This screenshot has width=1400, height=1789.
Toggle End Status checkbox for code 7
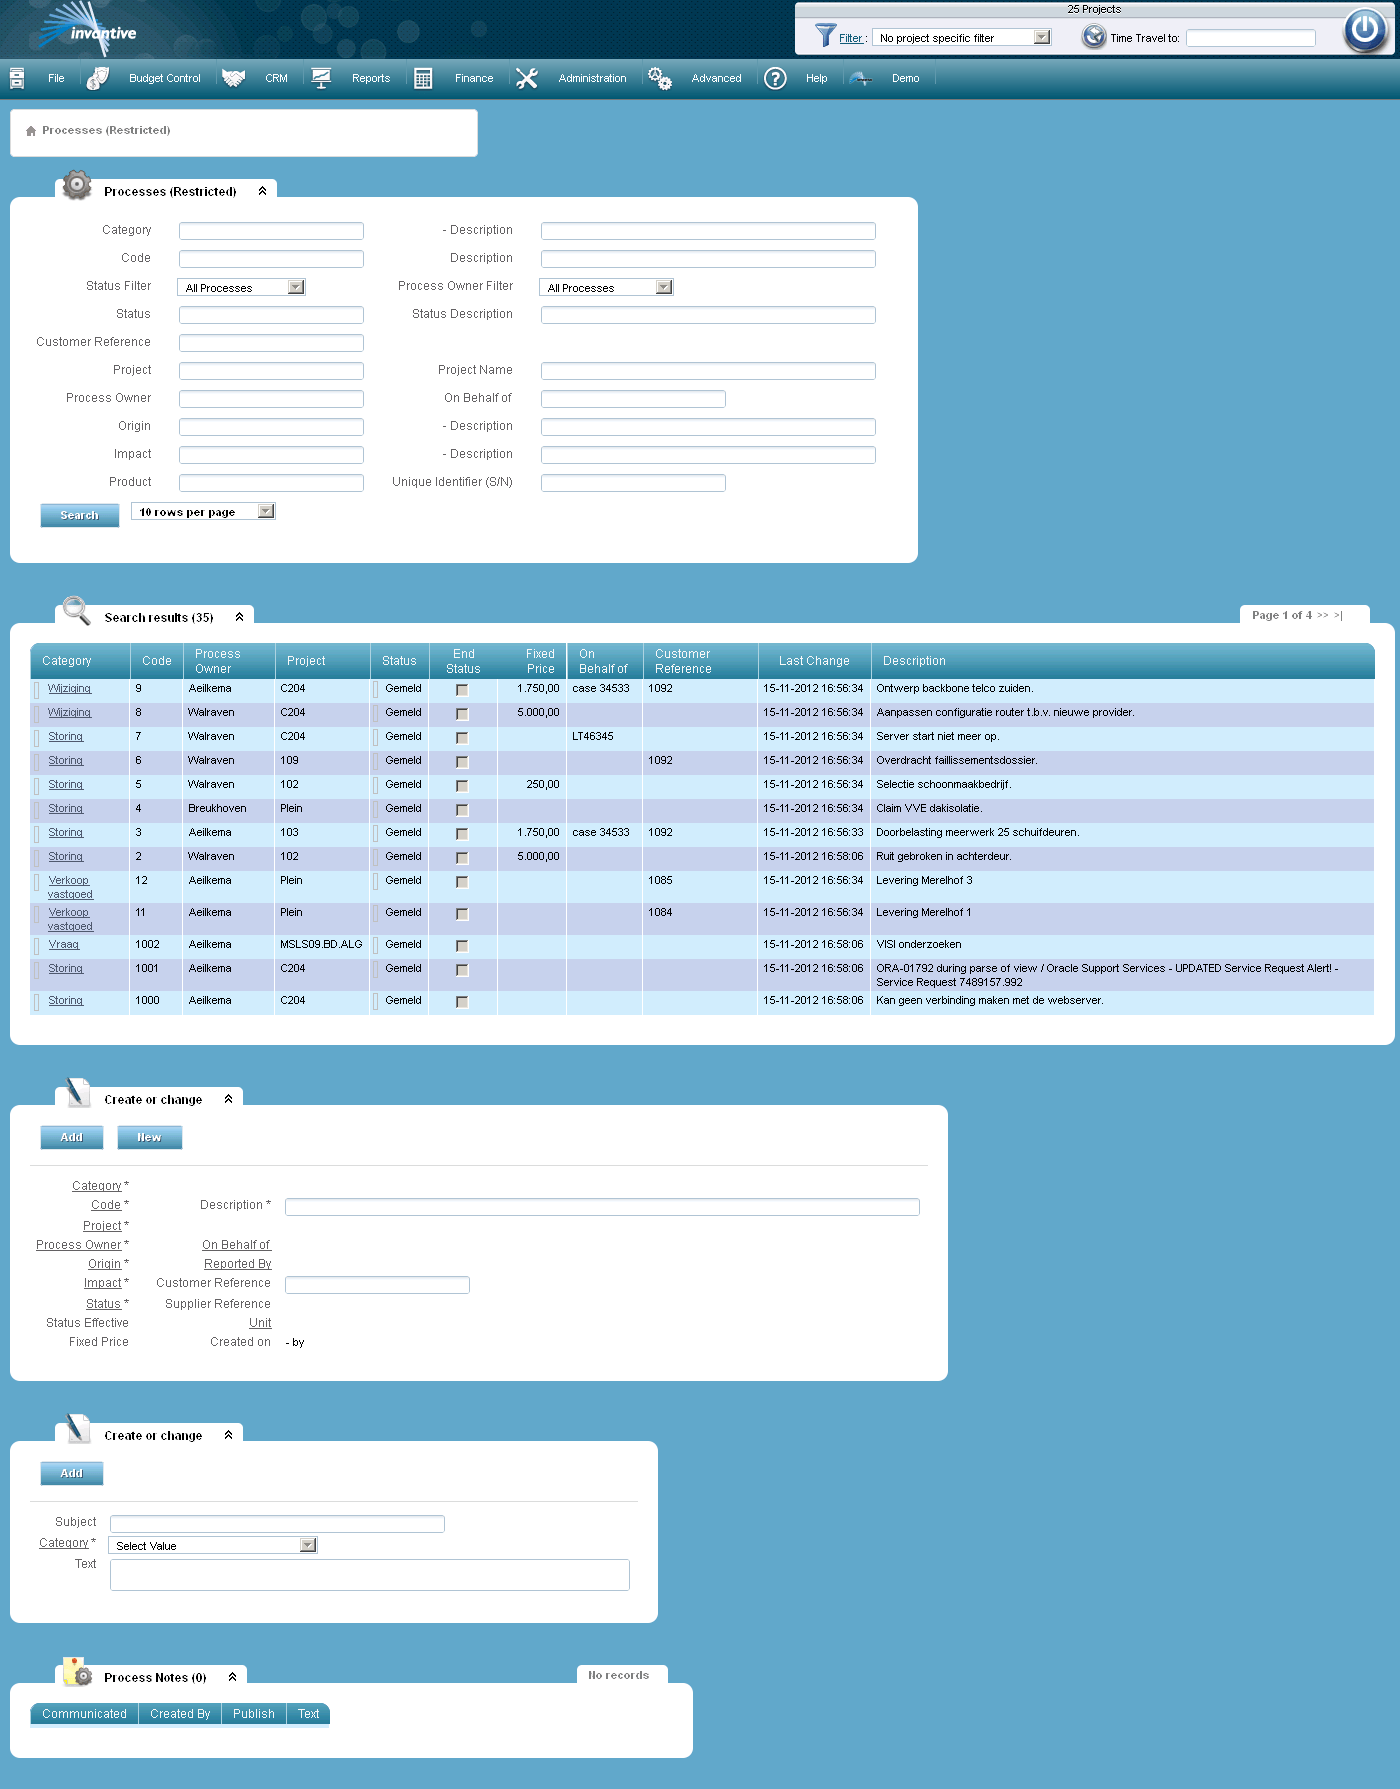462,738
